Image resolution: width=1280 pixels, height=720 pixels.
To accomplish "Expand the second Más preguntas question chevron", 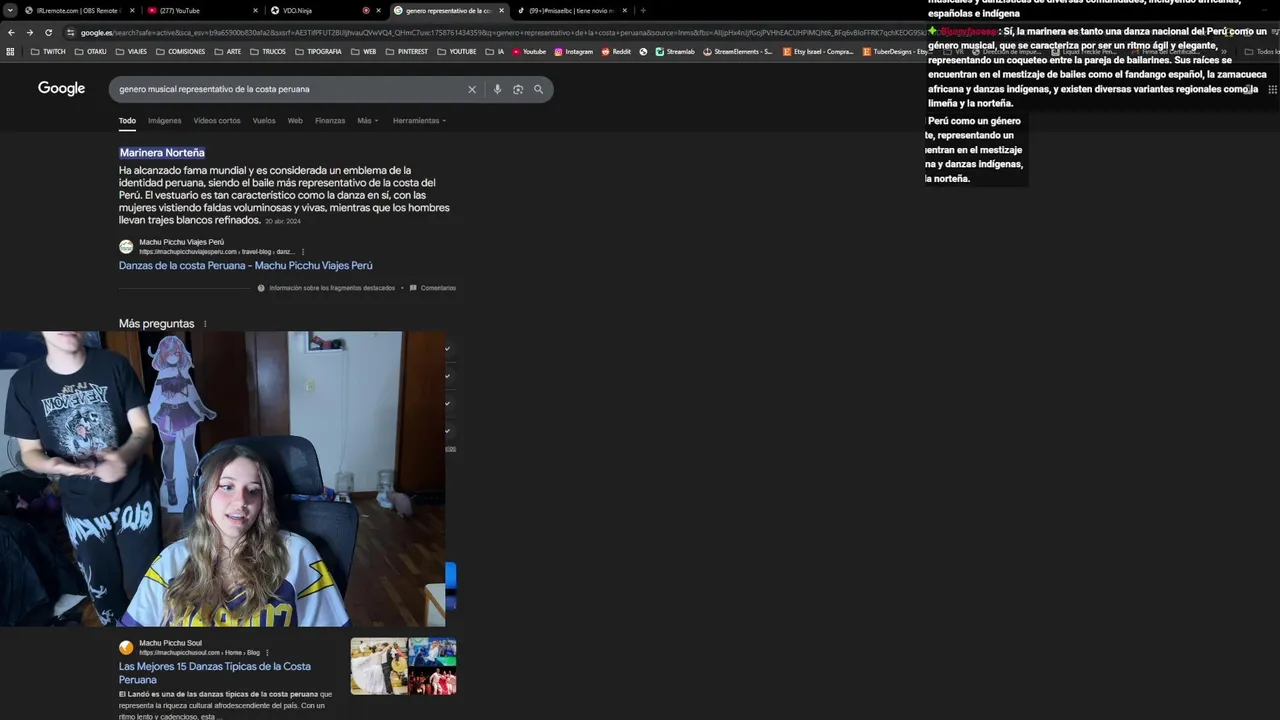I will (x=447, y=376).
